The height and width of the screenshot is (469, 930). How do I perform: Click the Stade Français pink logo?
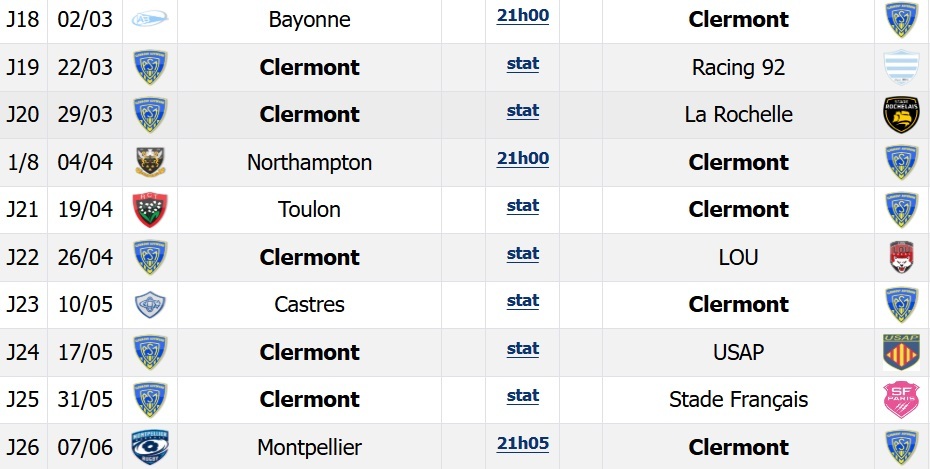[901, 400]
